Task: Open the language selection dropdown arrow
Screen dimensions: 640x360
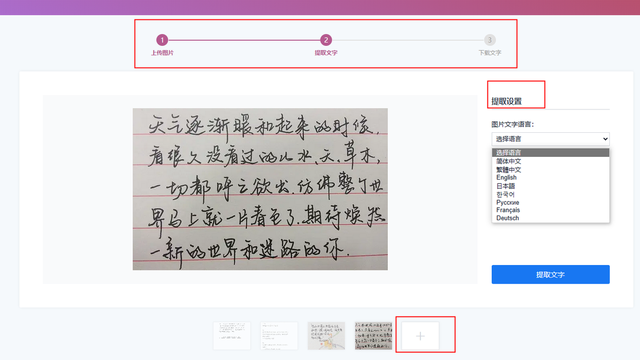Action: click(605, 139)
